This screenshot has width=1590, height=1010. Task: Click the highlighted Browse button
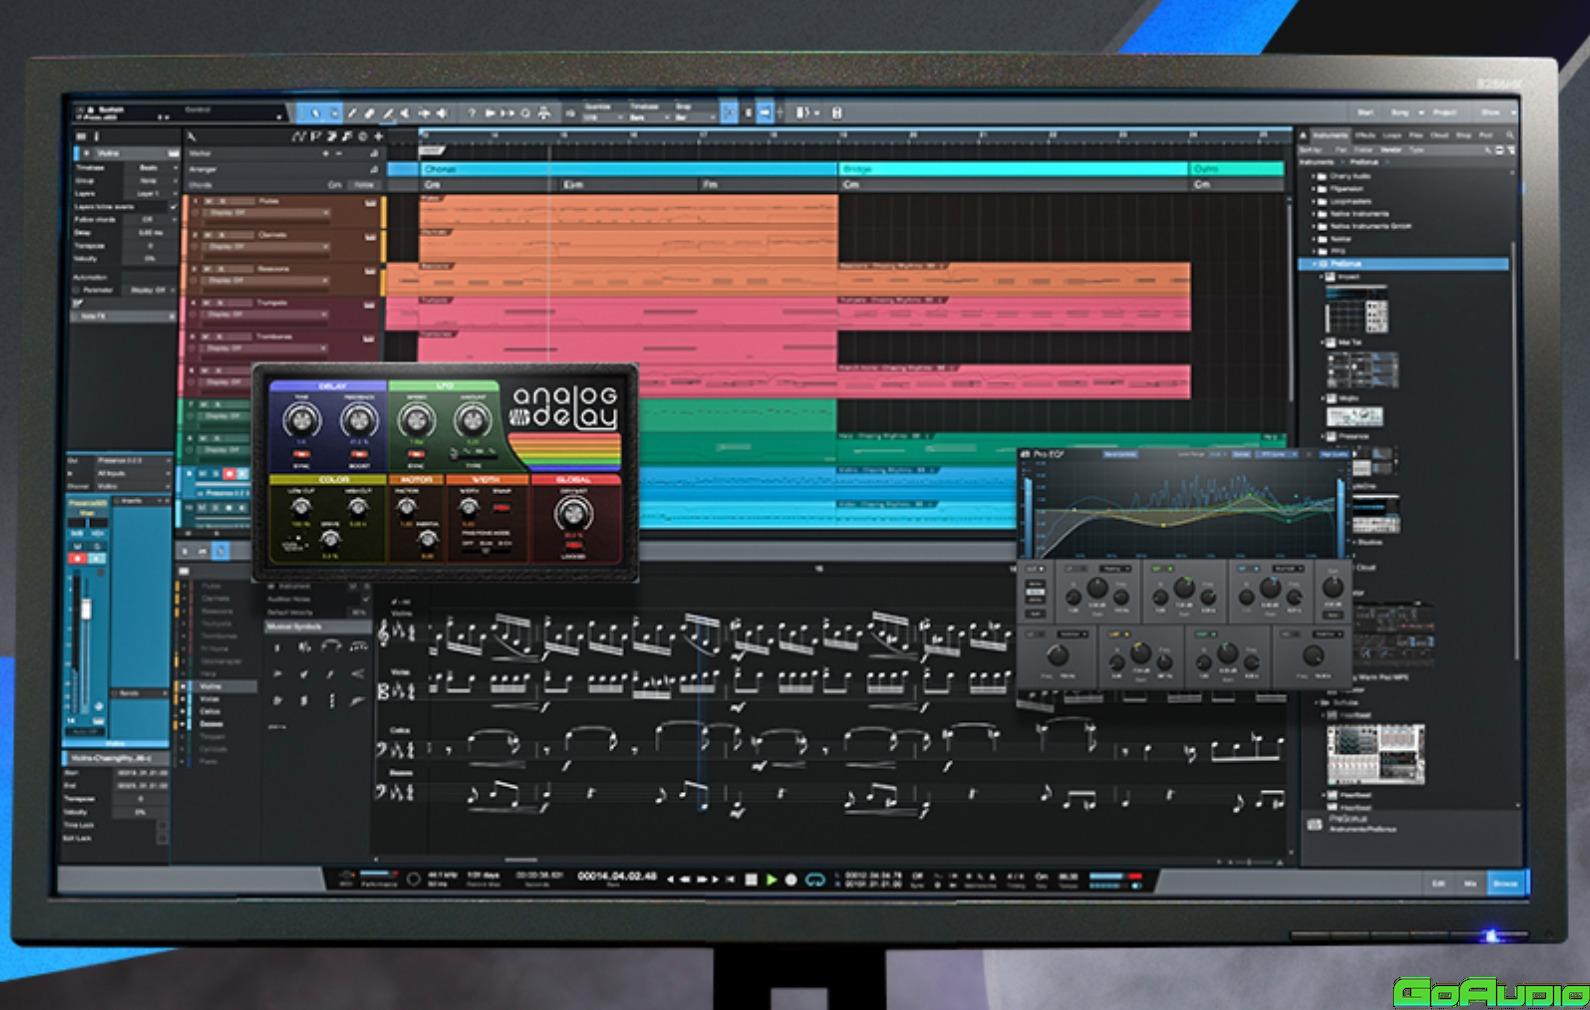[1505, 884]
